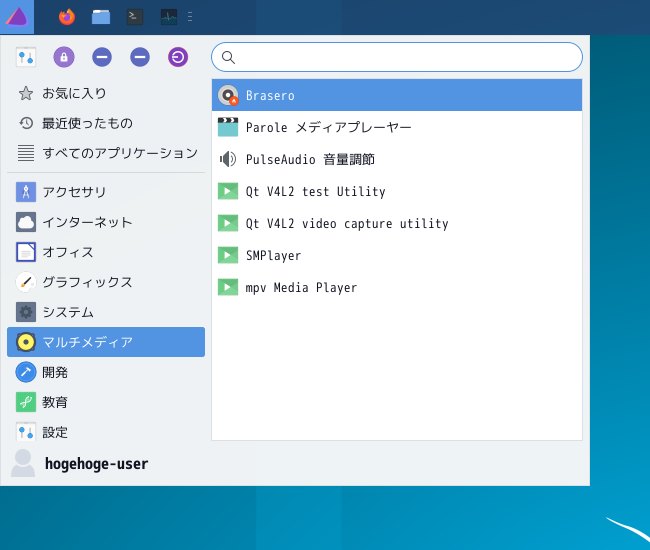Click the mpv Media Player icon
650x550 pixels.
(228, 287)
